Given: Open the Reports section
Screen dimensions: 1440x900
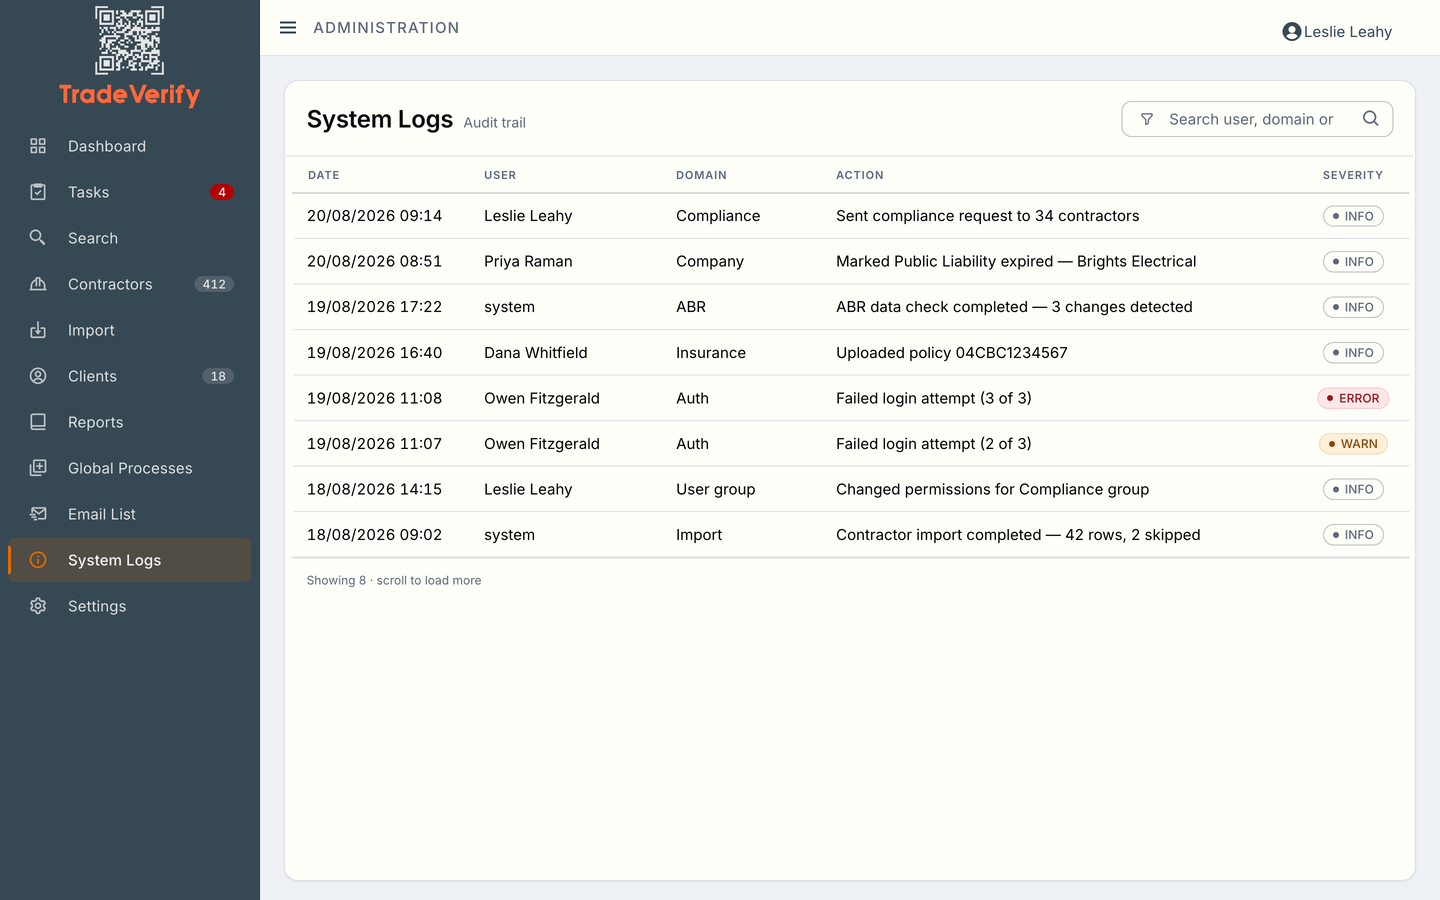Looking at the screenshot, I should click(x=130, y=422).
